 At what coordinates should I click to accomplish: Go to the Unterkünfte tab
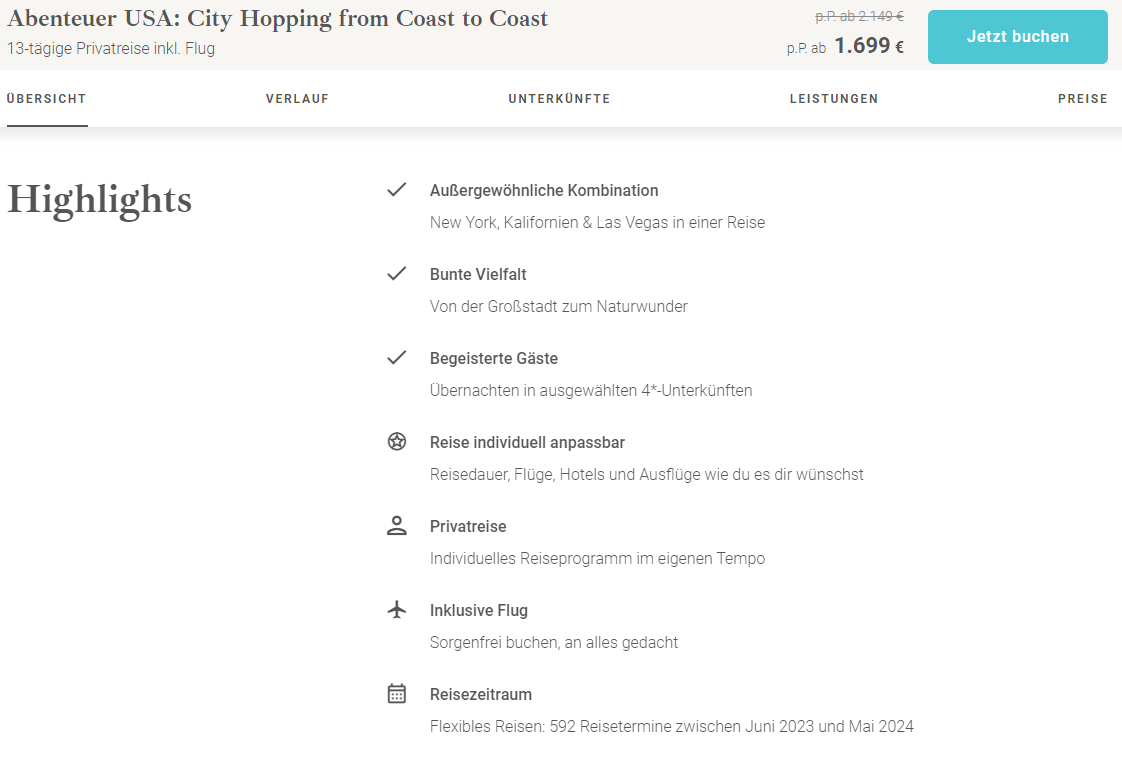[x=559, y=99]
